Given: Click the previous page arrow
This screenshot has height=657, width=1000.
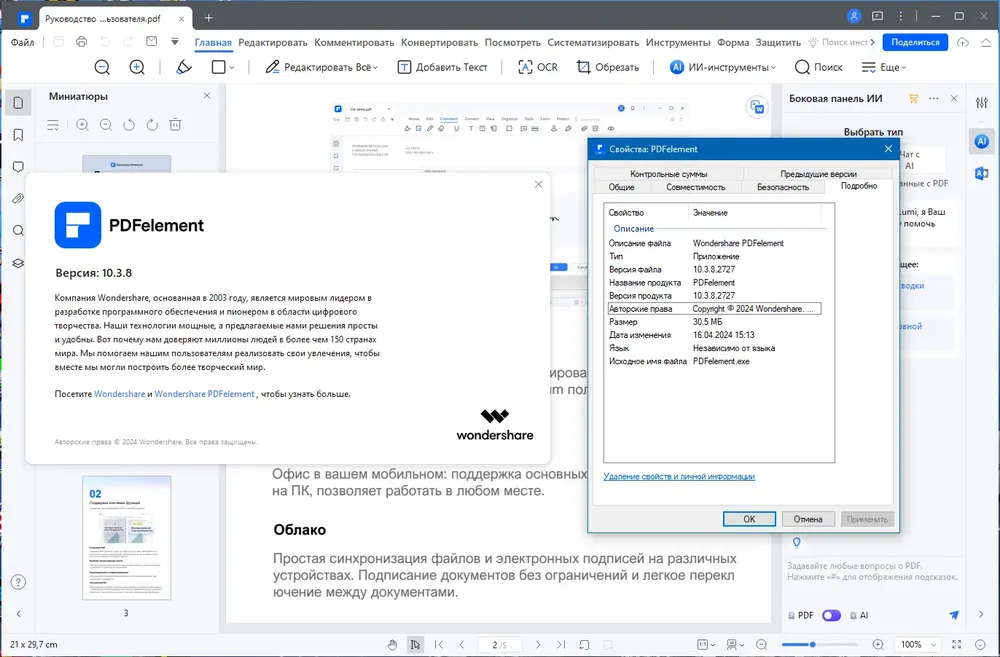Looking at the screenshot, I should 462,645.
